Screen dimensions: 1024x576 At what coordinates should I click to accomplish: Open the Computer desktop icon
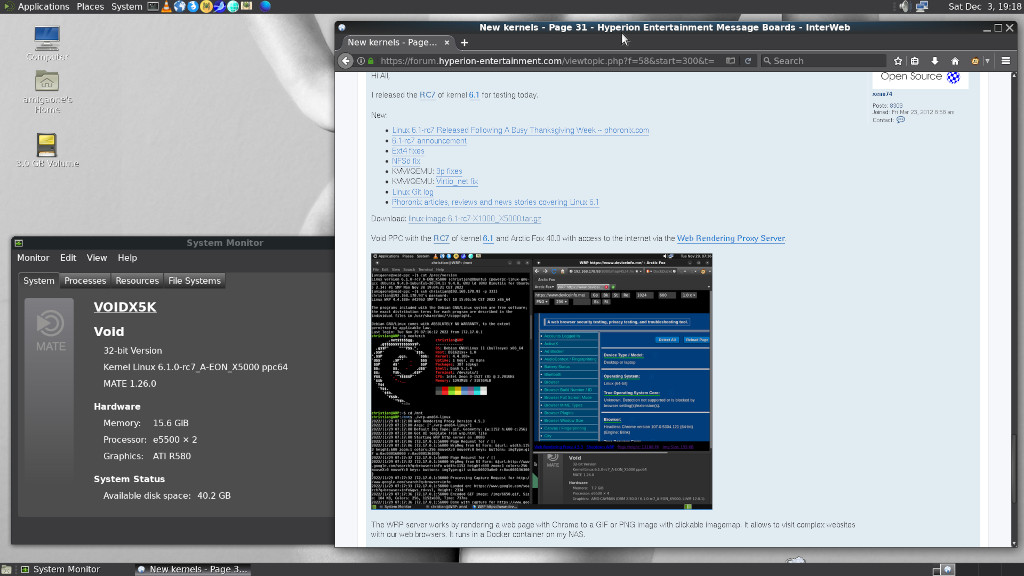point(47,43)
